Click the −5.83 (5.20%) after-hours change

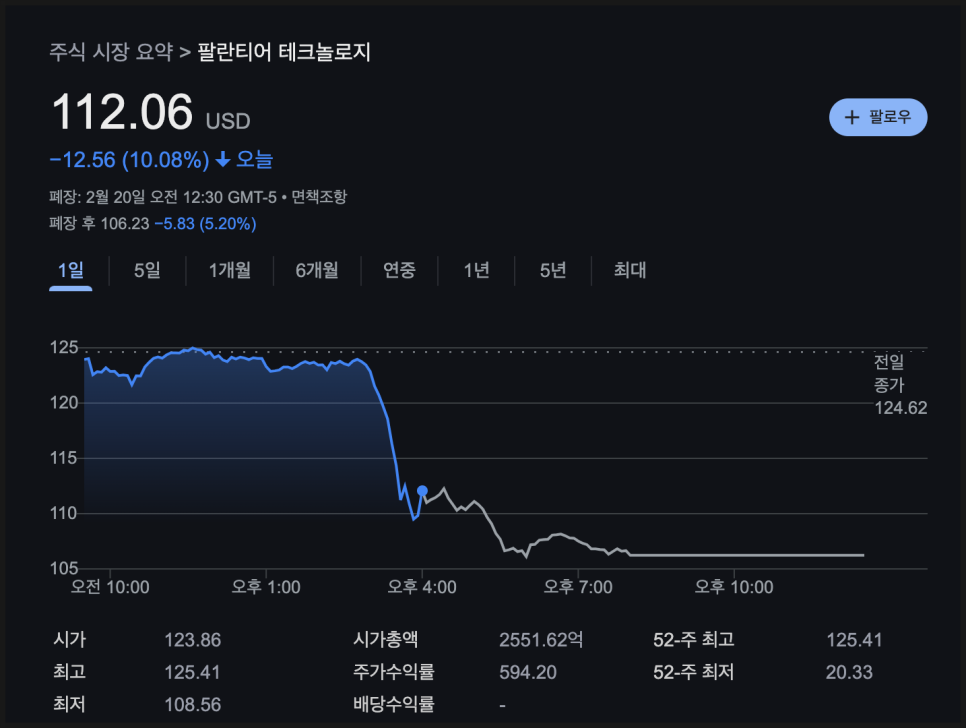[x=205, y=224]
